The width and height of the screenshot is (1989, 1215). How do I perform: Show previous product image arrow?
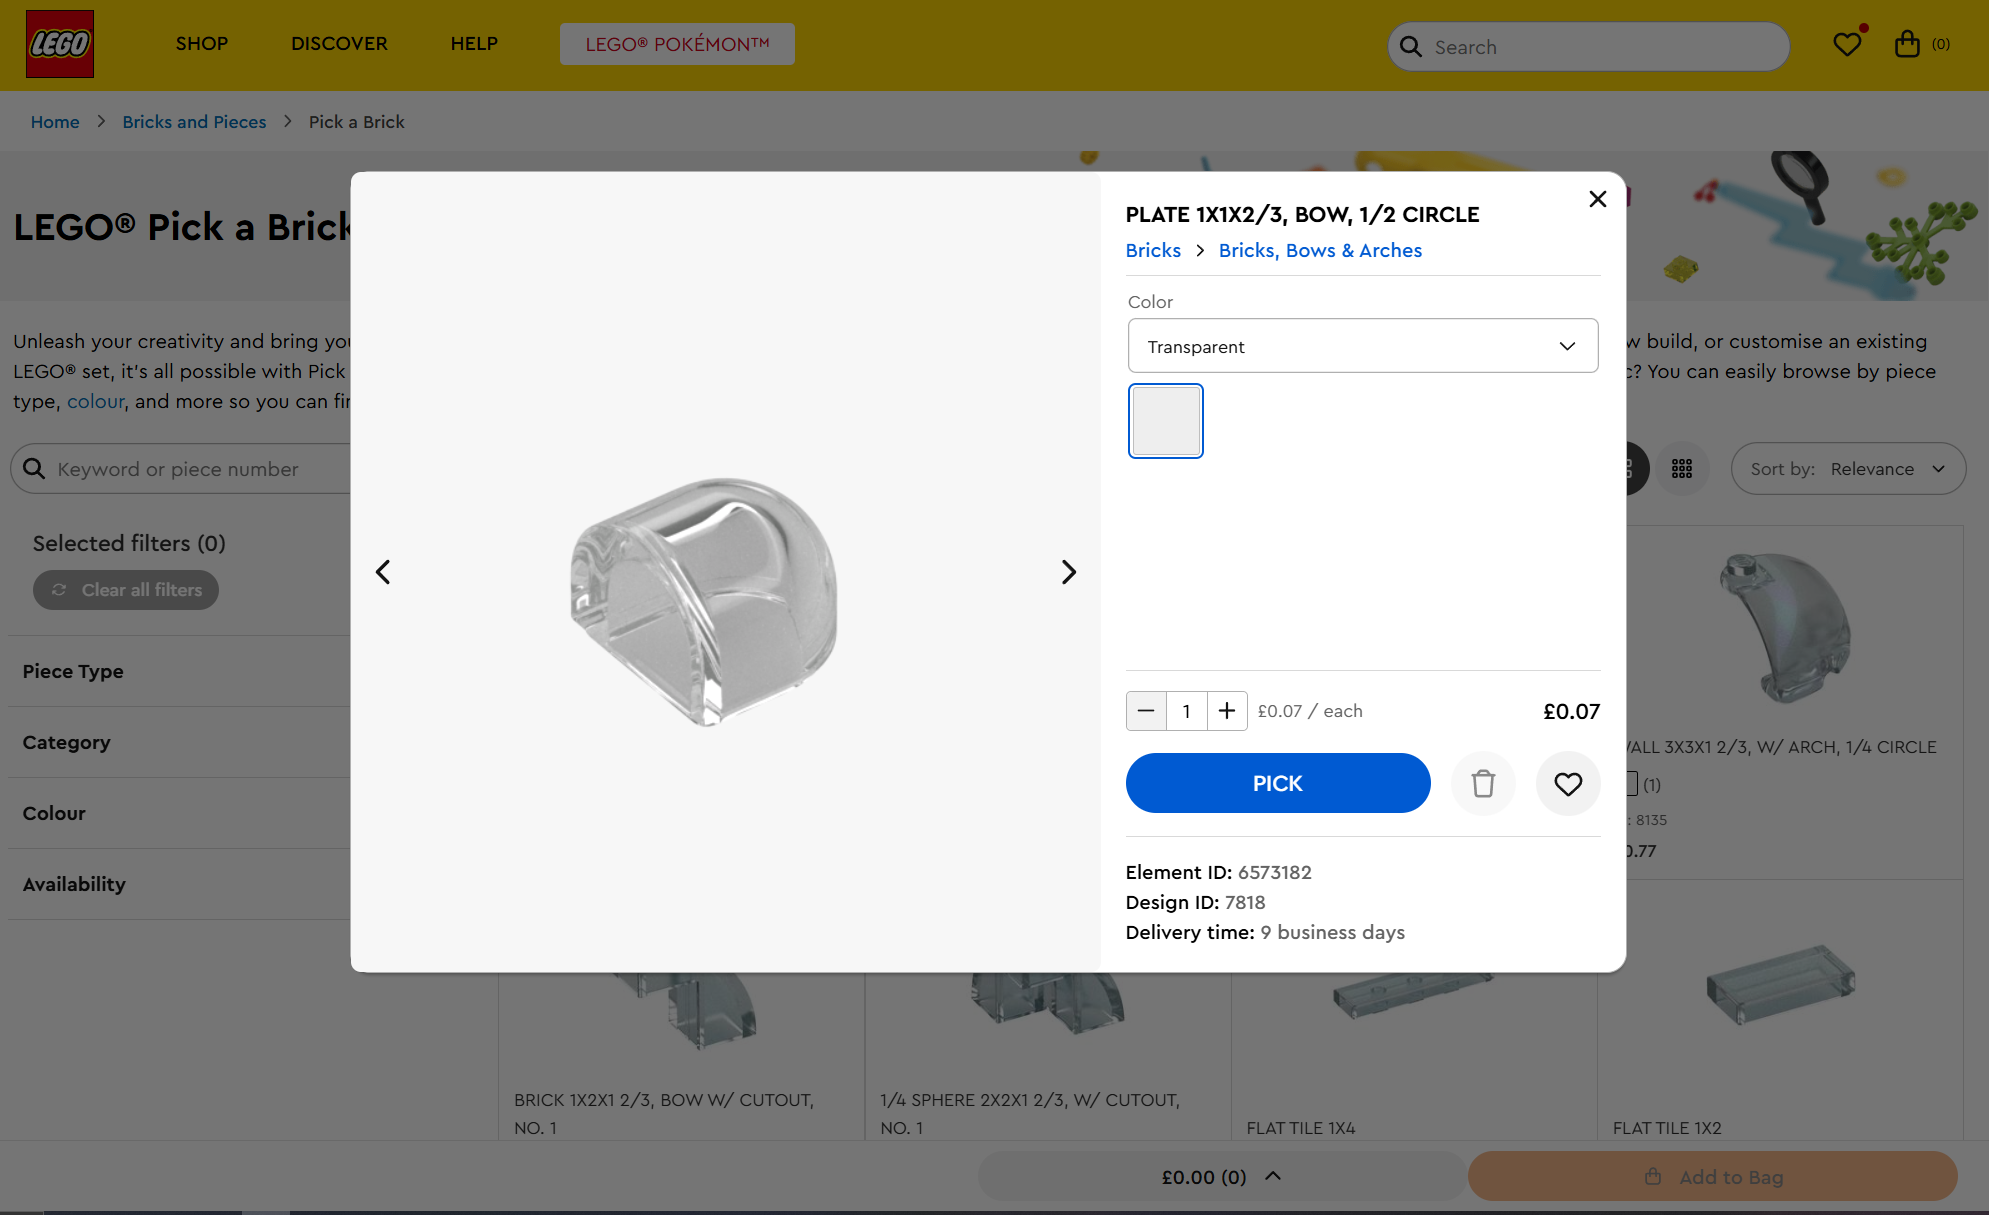click(383, 572)
